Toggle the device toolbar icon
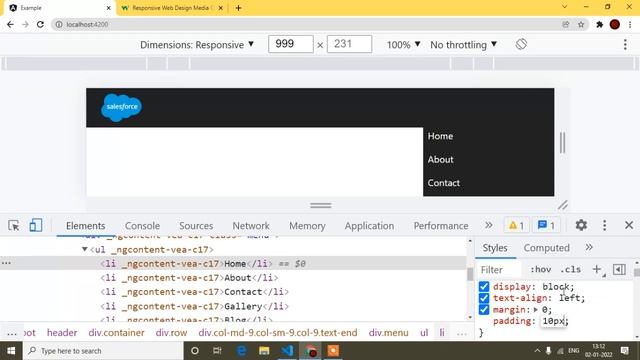The image size is (640, 360). (x=36, y=225)
